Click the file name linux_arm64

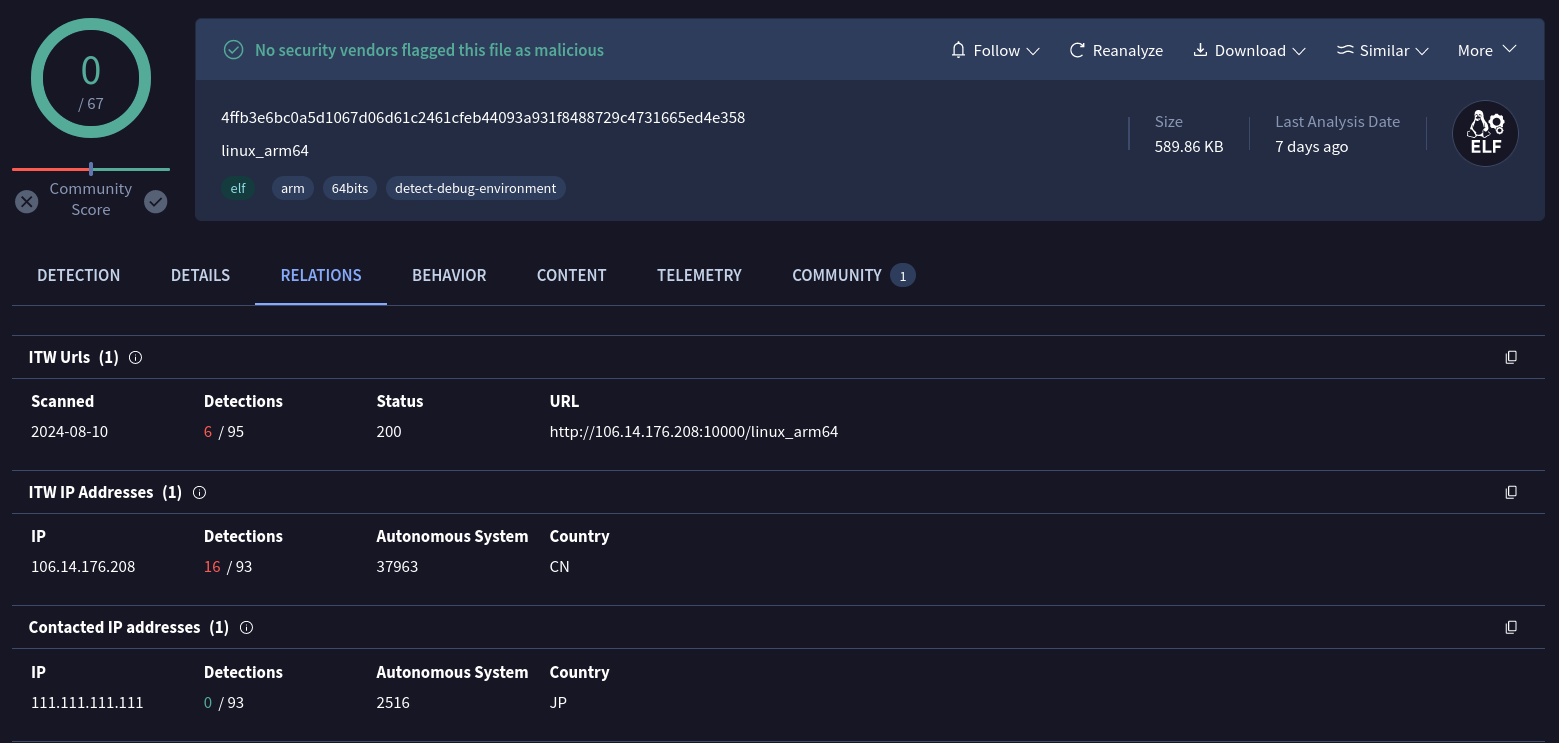265,151
